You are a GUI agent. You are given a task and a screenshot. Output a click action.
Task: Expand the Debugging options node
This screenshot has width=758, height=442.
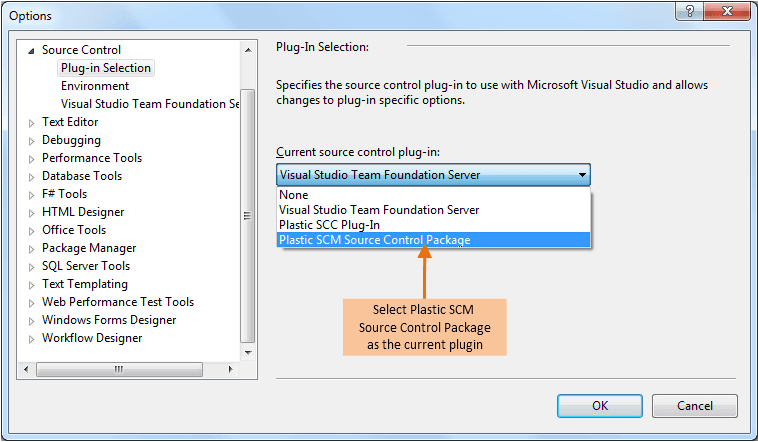click(x=31, y=141)
